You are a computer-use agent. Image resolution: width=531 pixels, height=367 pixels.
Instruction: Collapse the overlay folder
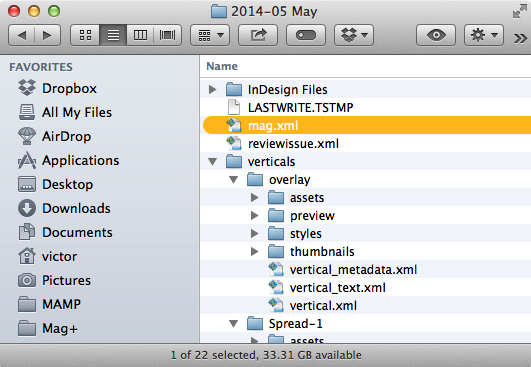point(233,180)
